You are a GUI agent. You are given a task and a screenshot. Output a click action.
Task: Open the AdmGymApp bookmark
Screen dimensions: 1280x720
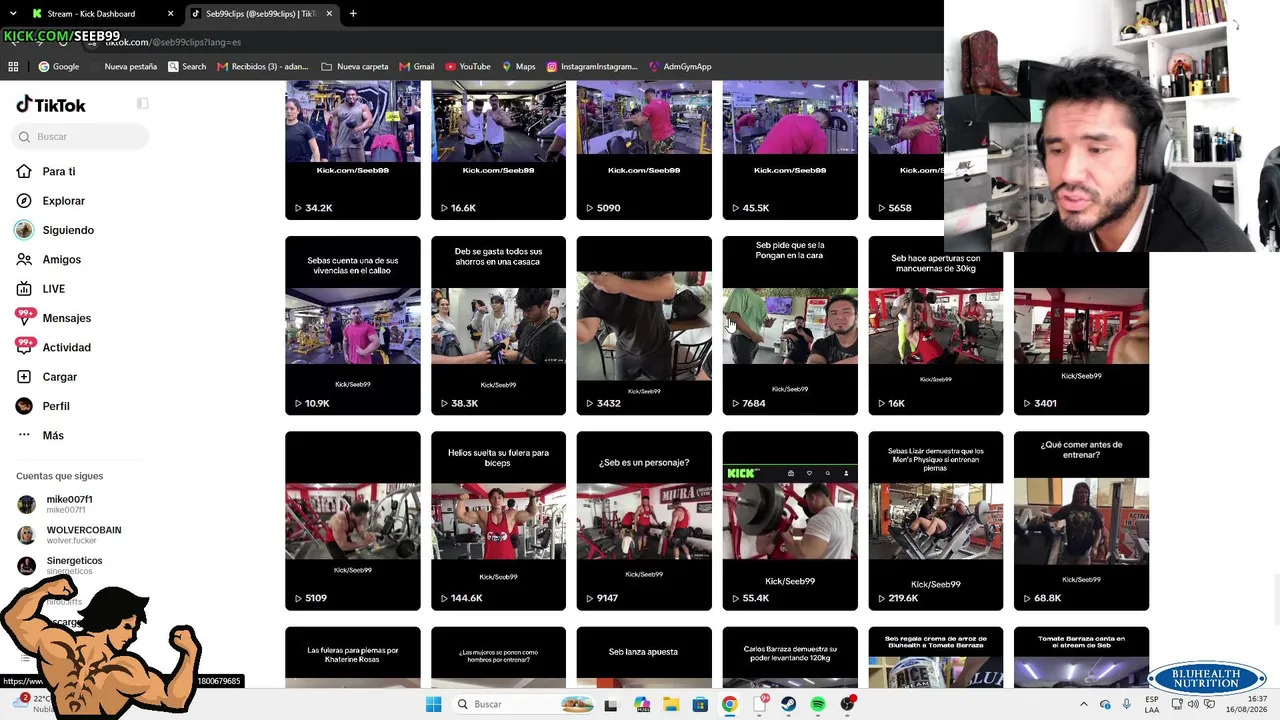click(680, 67)
